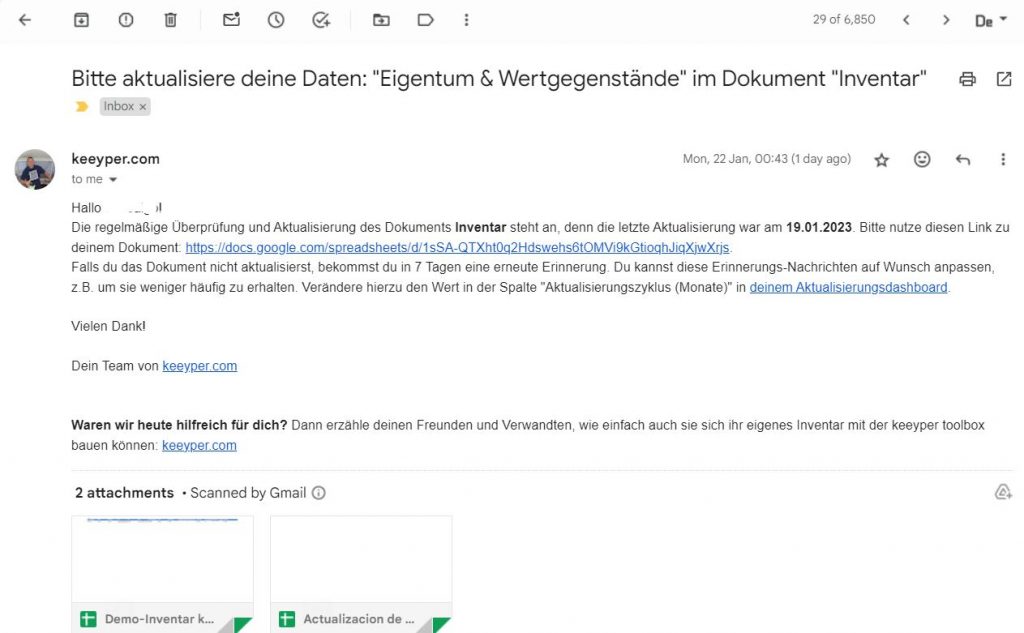The image size is (1024, 633).
Task: Report this email as spam
Action: point(126,20)
